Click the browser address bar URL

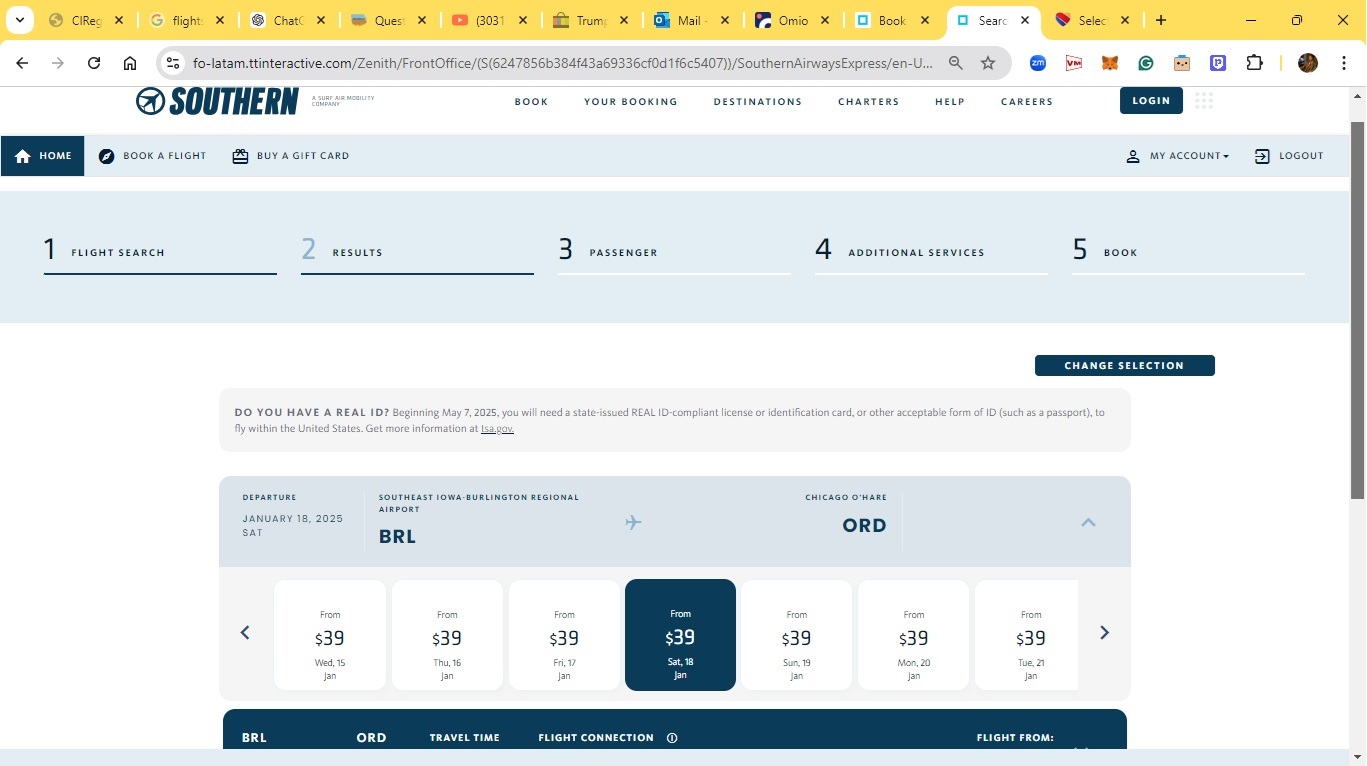(562, 63)
